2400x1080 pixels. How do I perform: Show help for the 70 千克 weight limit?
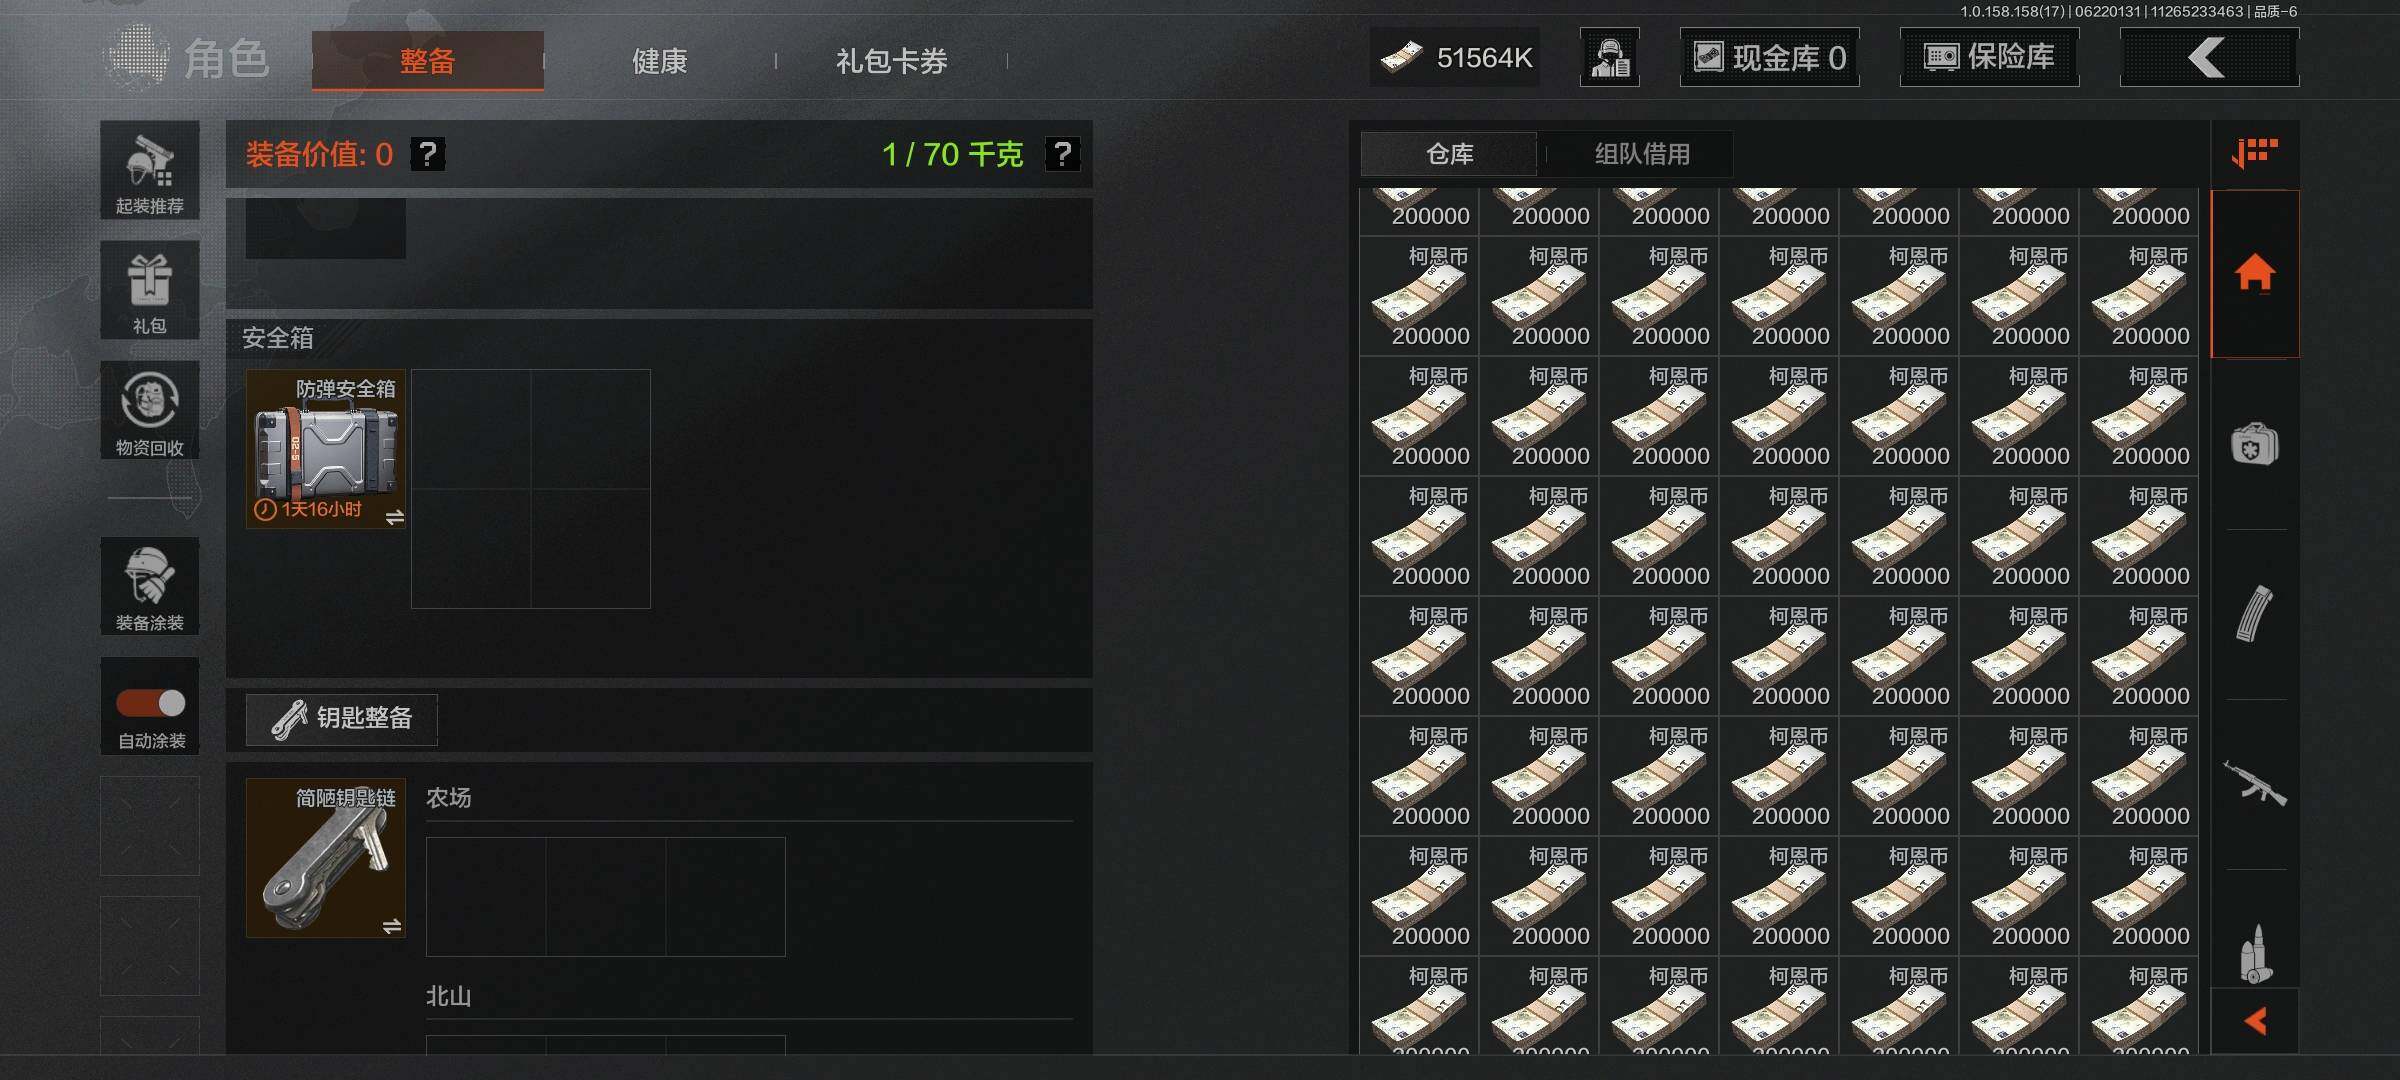click(1062, 154)
